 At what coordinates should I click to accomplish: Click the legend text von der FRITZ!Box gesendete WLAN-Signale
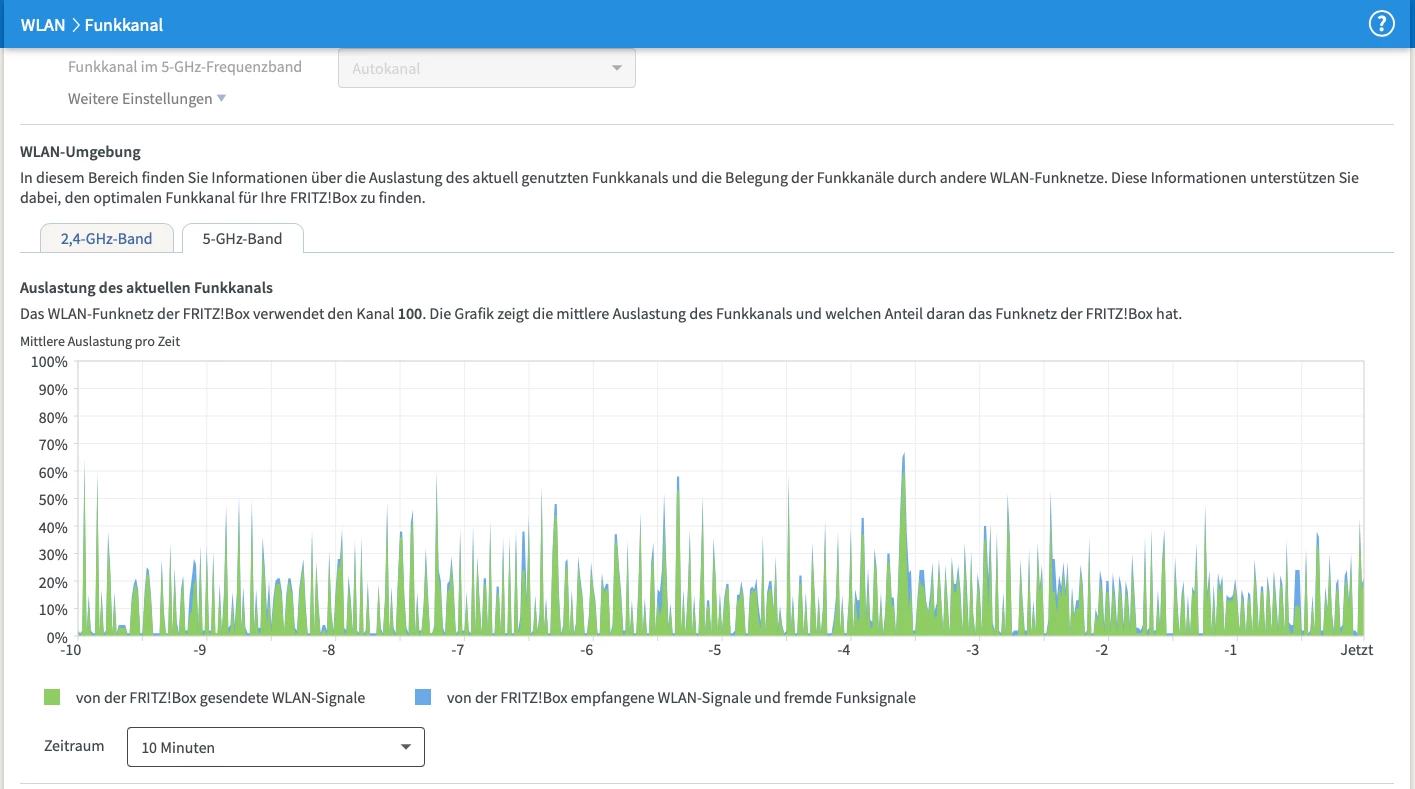tap(220, 698)
